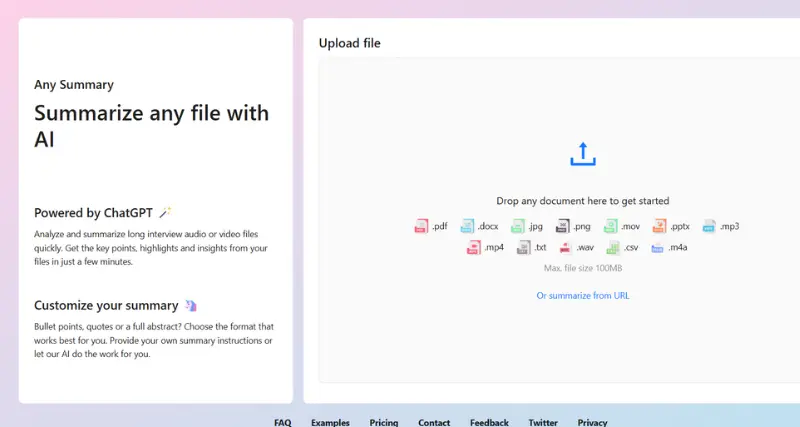800x427 pixels.
Task: Click the .mp4 file type icon
Action: point(474,247)
